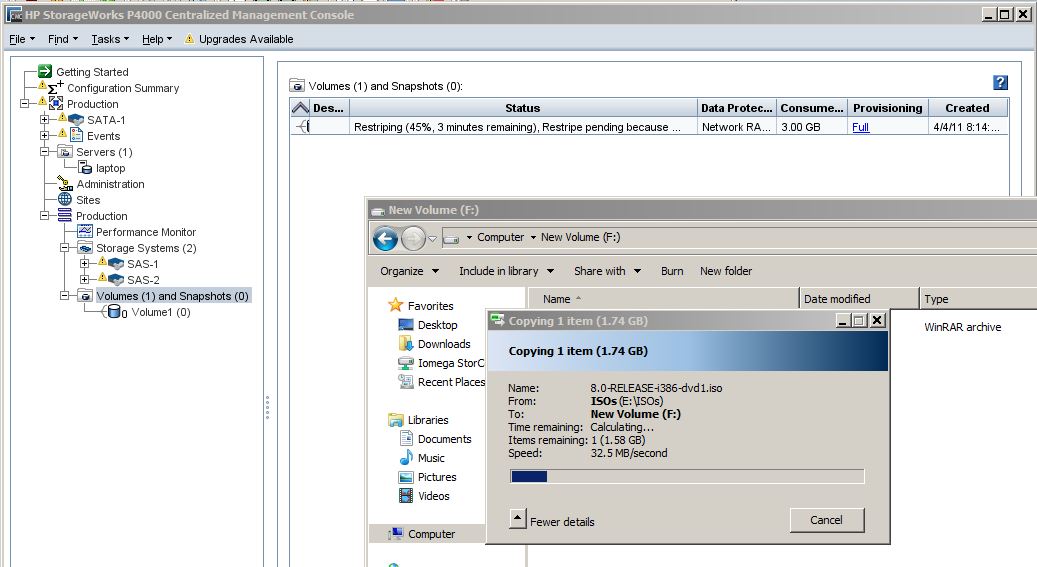Click Burn in Explorer toolbar
The image size is (1037, 567).
click(672, 271)
